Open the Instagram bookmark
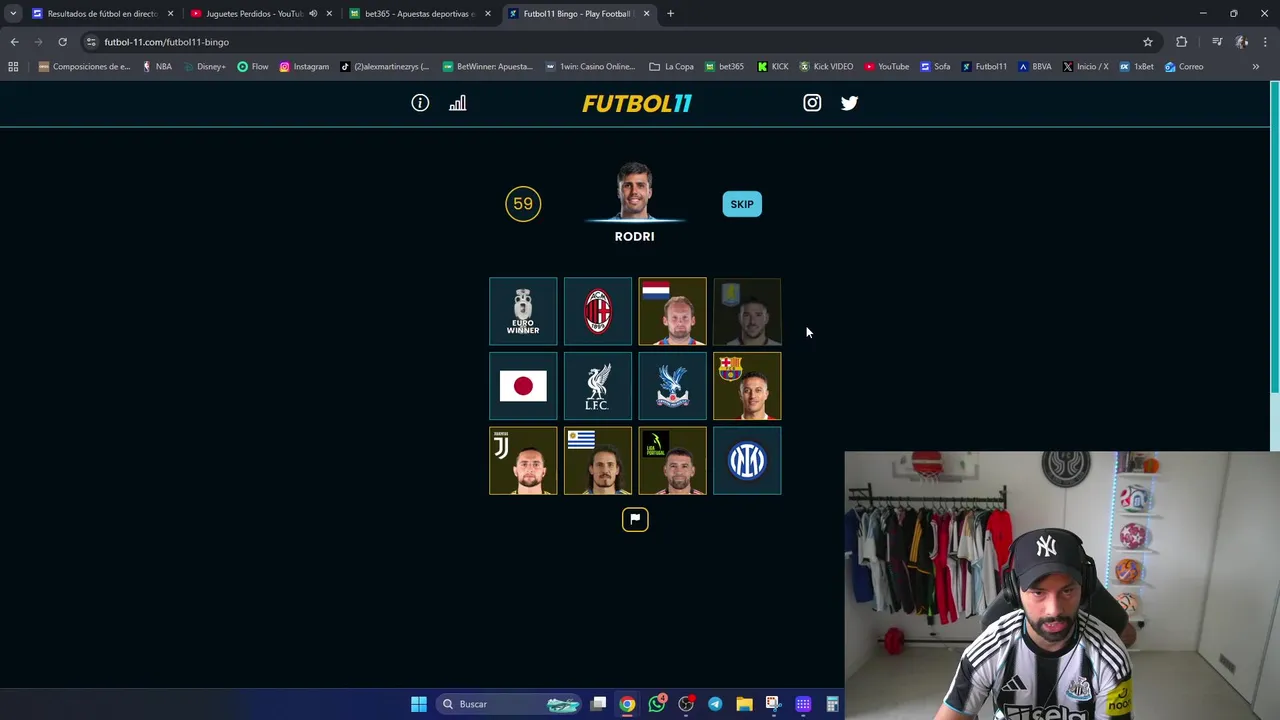 (304, 67)
